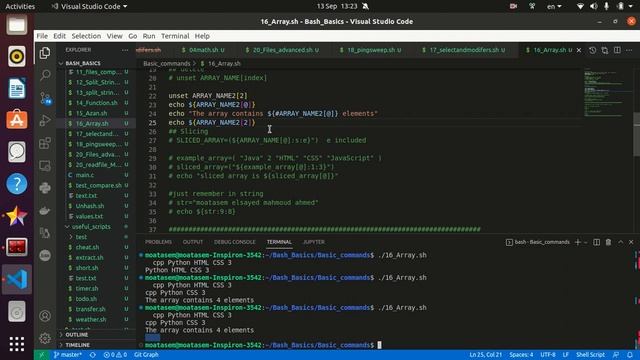Open Ubuntu Show Applications grid

(17, 344)
